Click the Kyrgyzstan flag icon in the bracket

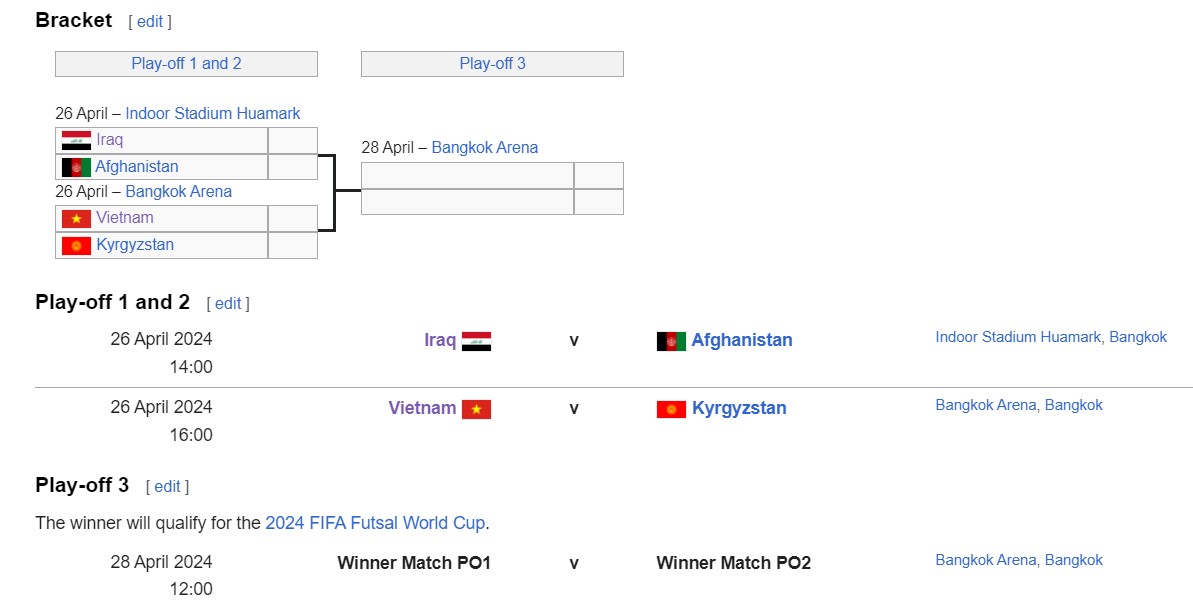[x=76, y=246]
